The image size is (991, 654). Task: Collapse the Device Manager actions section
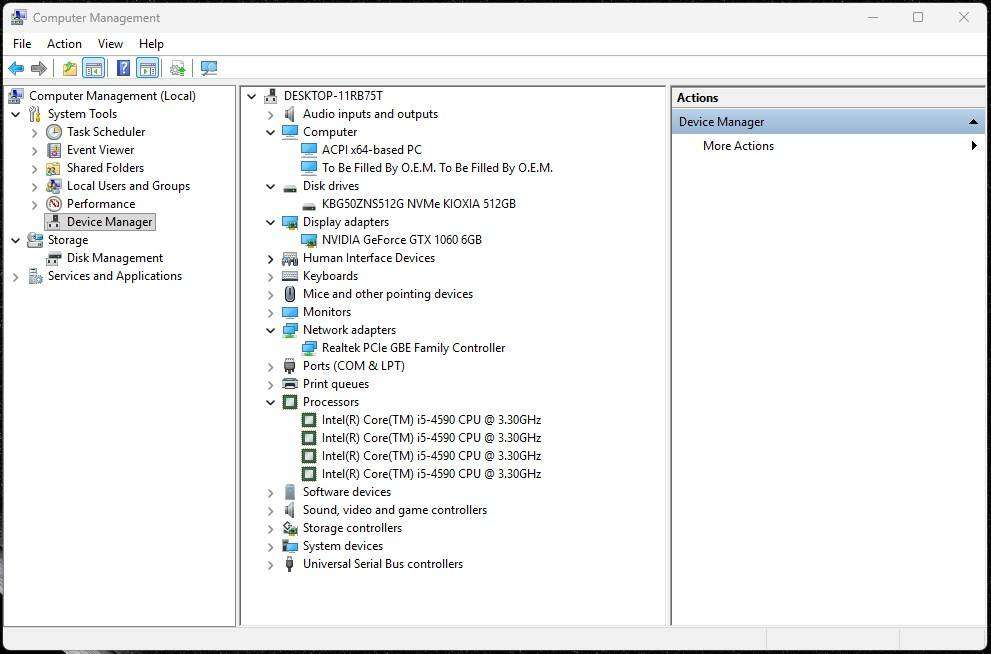click(x=973, y=122)
